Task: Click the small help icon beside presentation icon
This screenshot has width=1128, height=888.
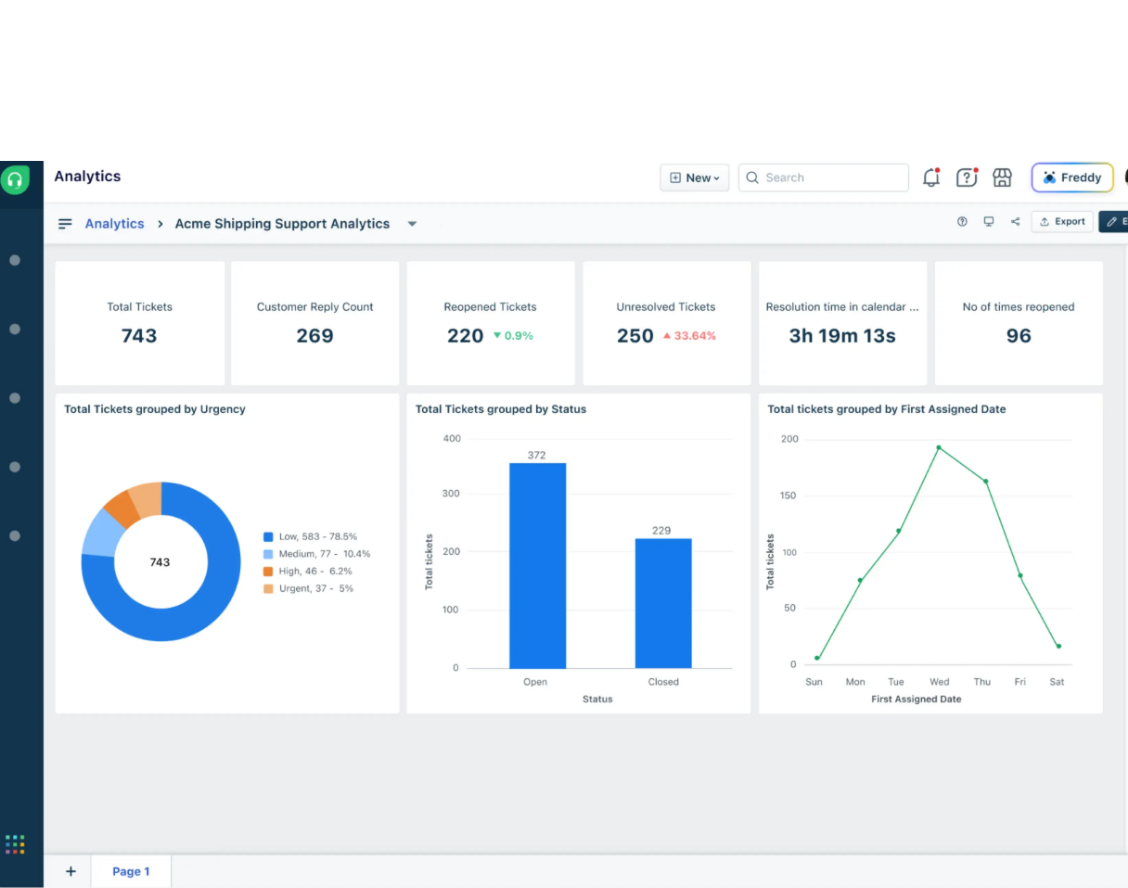Action: [x=962, y=222]
